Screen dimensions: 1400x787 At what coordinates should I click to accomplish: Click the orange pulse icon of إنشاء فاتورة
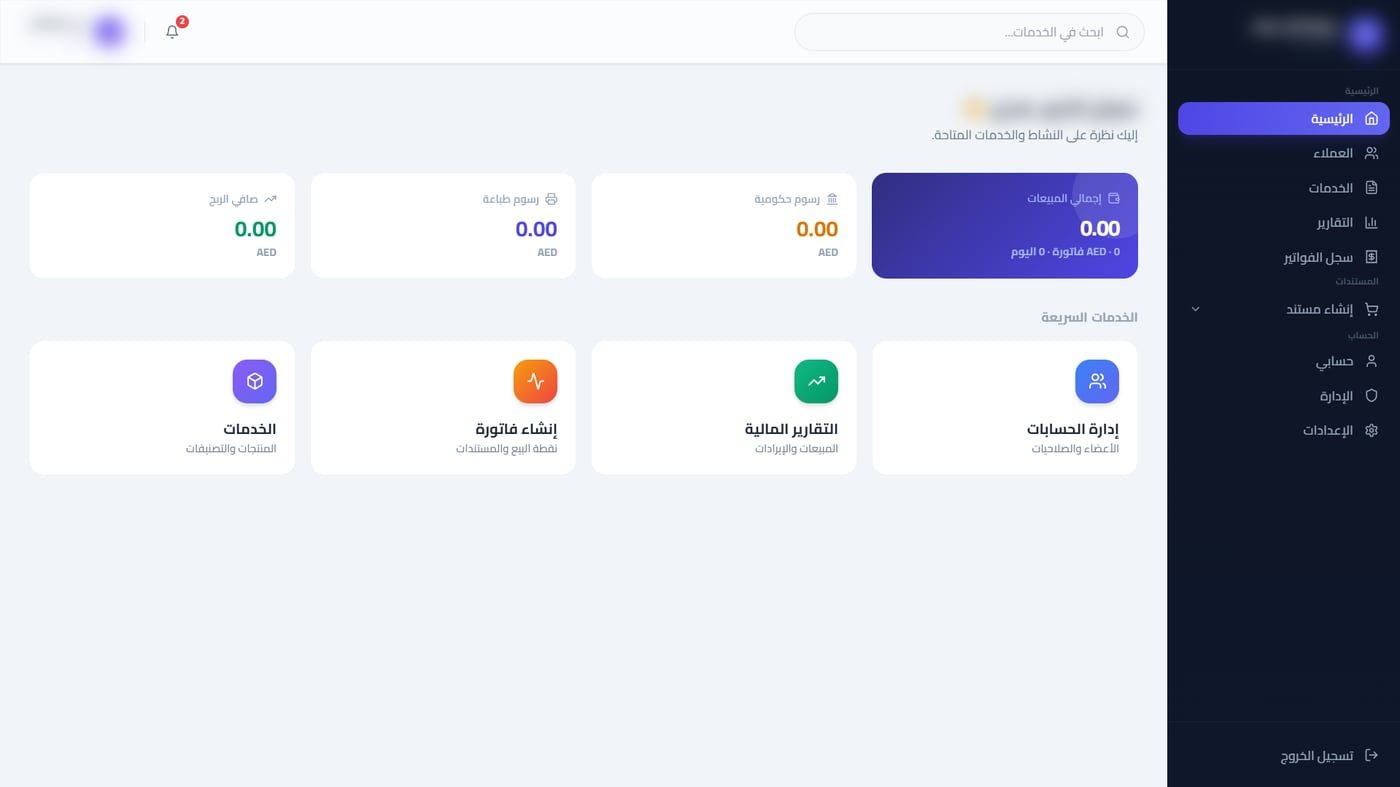[535, 381]
